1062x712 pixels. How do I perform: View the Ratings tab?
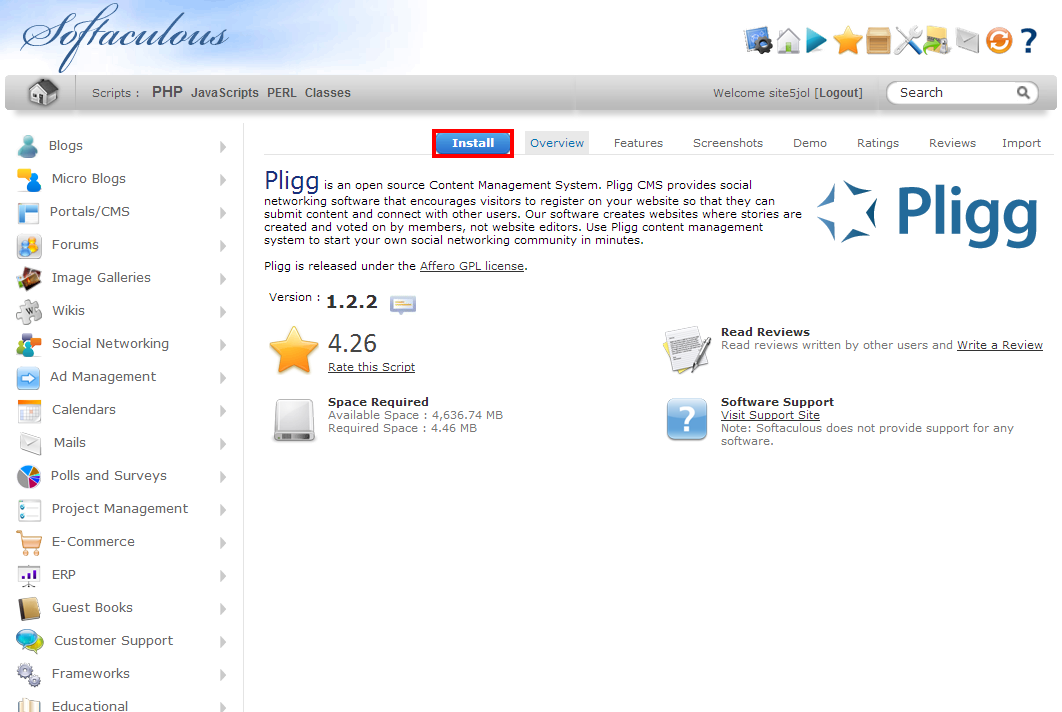click(878, 143)
